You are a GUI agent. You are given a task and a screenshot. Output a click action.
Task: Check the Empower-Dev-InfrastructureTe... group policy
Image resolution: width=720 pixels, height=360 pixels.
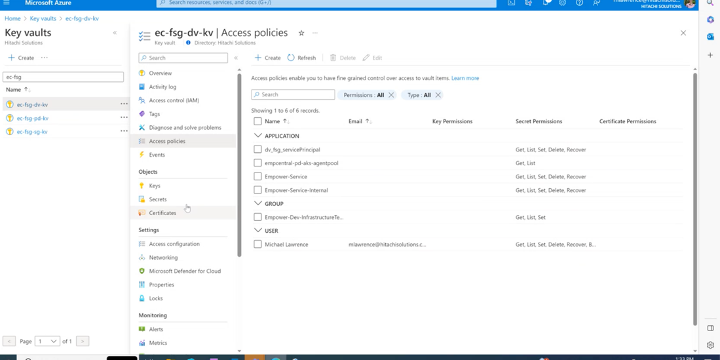click(x=258, y=217)
